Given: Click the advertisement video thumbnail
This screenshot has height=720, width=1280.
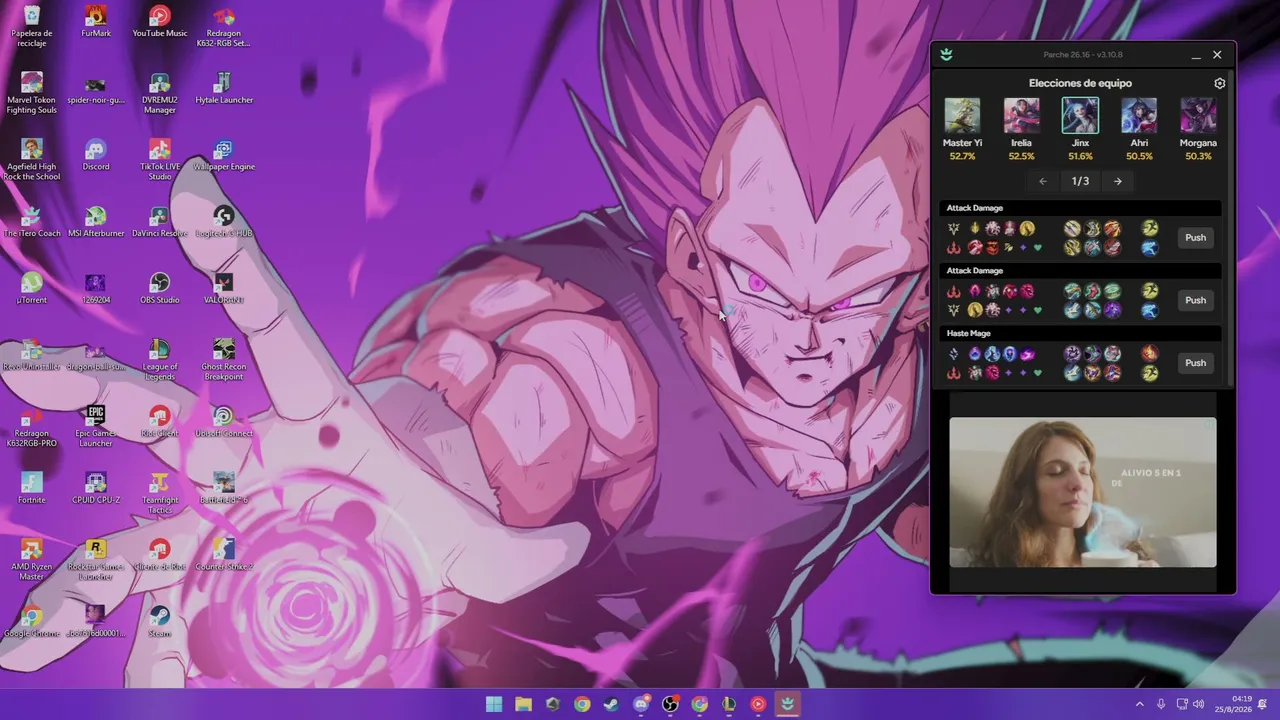Looking at the screenshot, I should 1083,492.
